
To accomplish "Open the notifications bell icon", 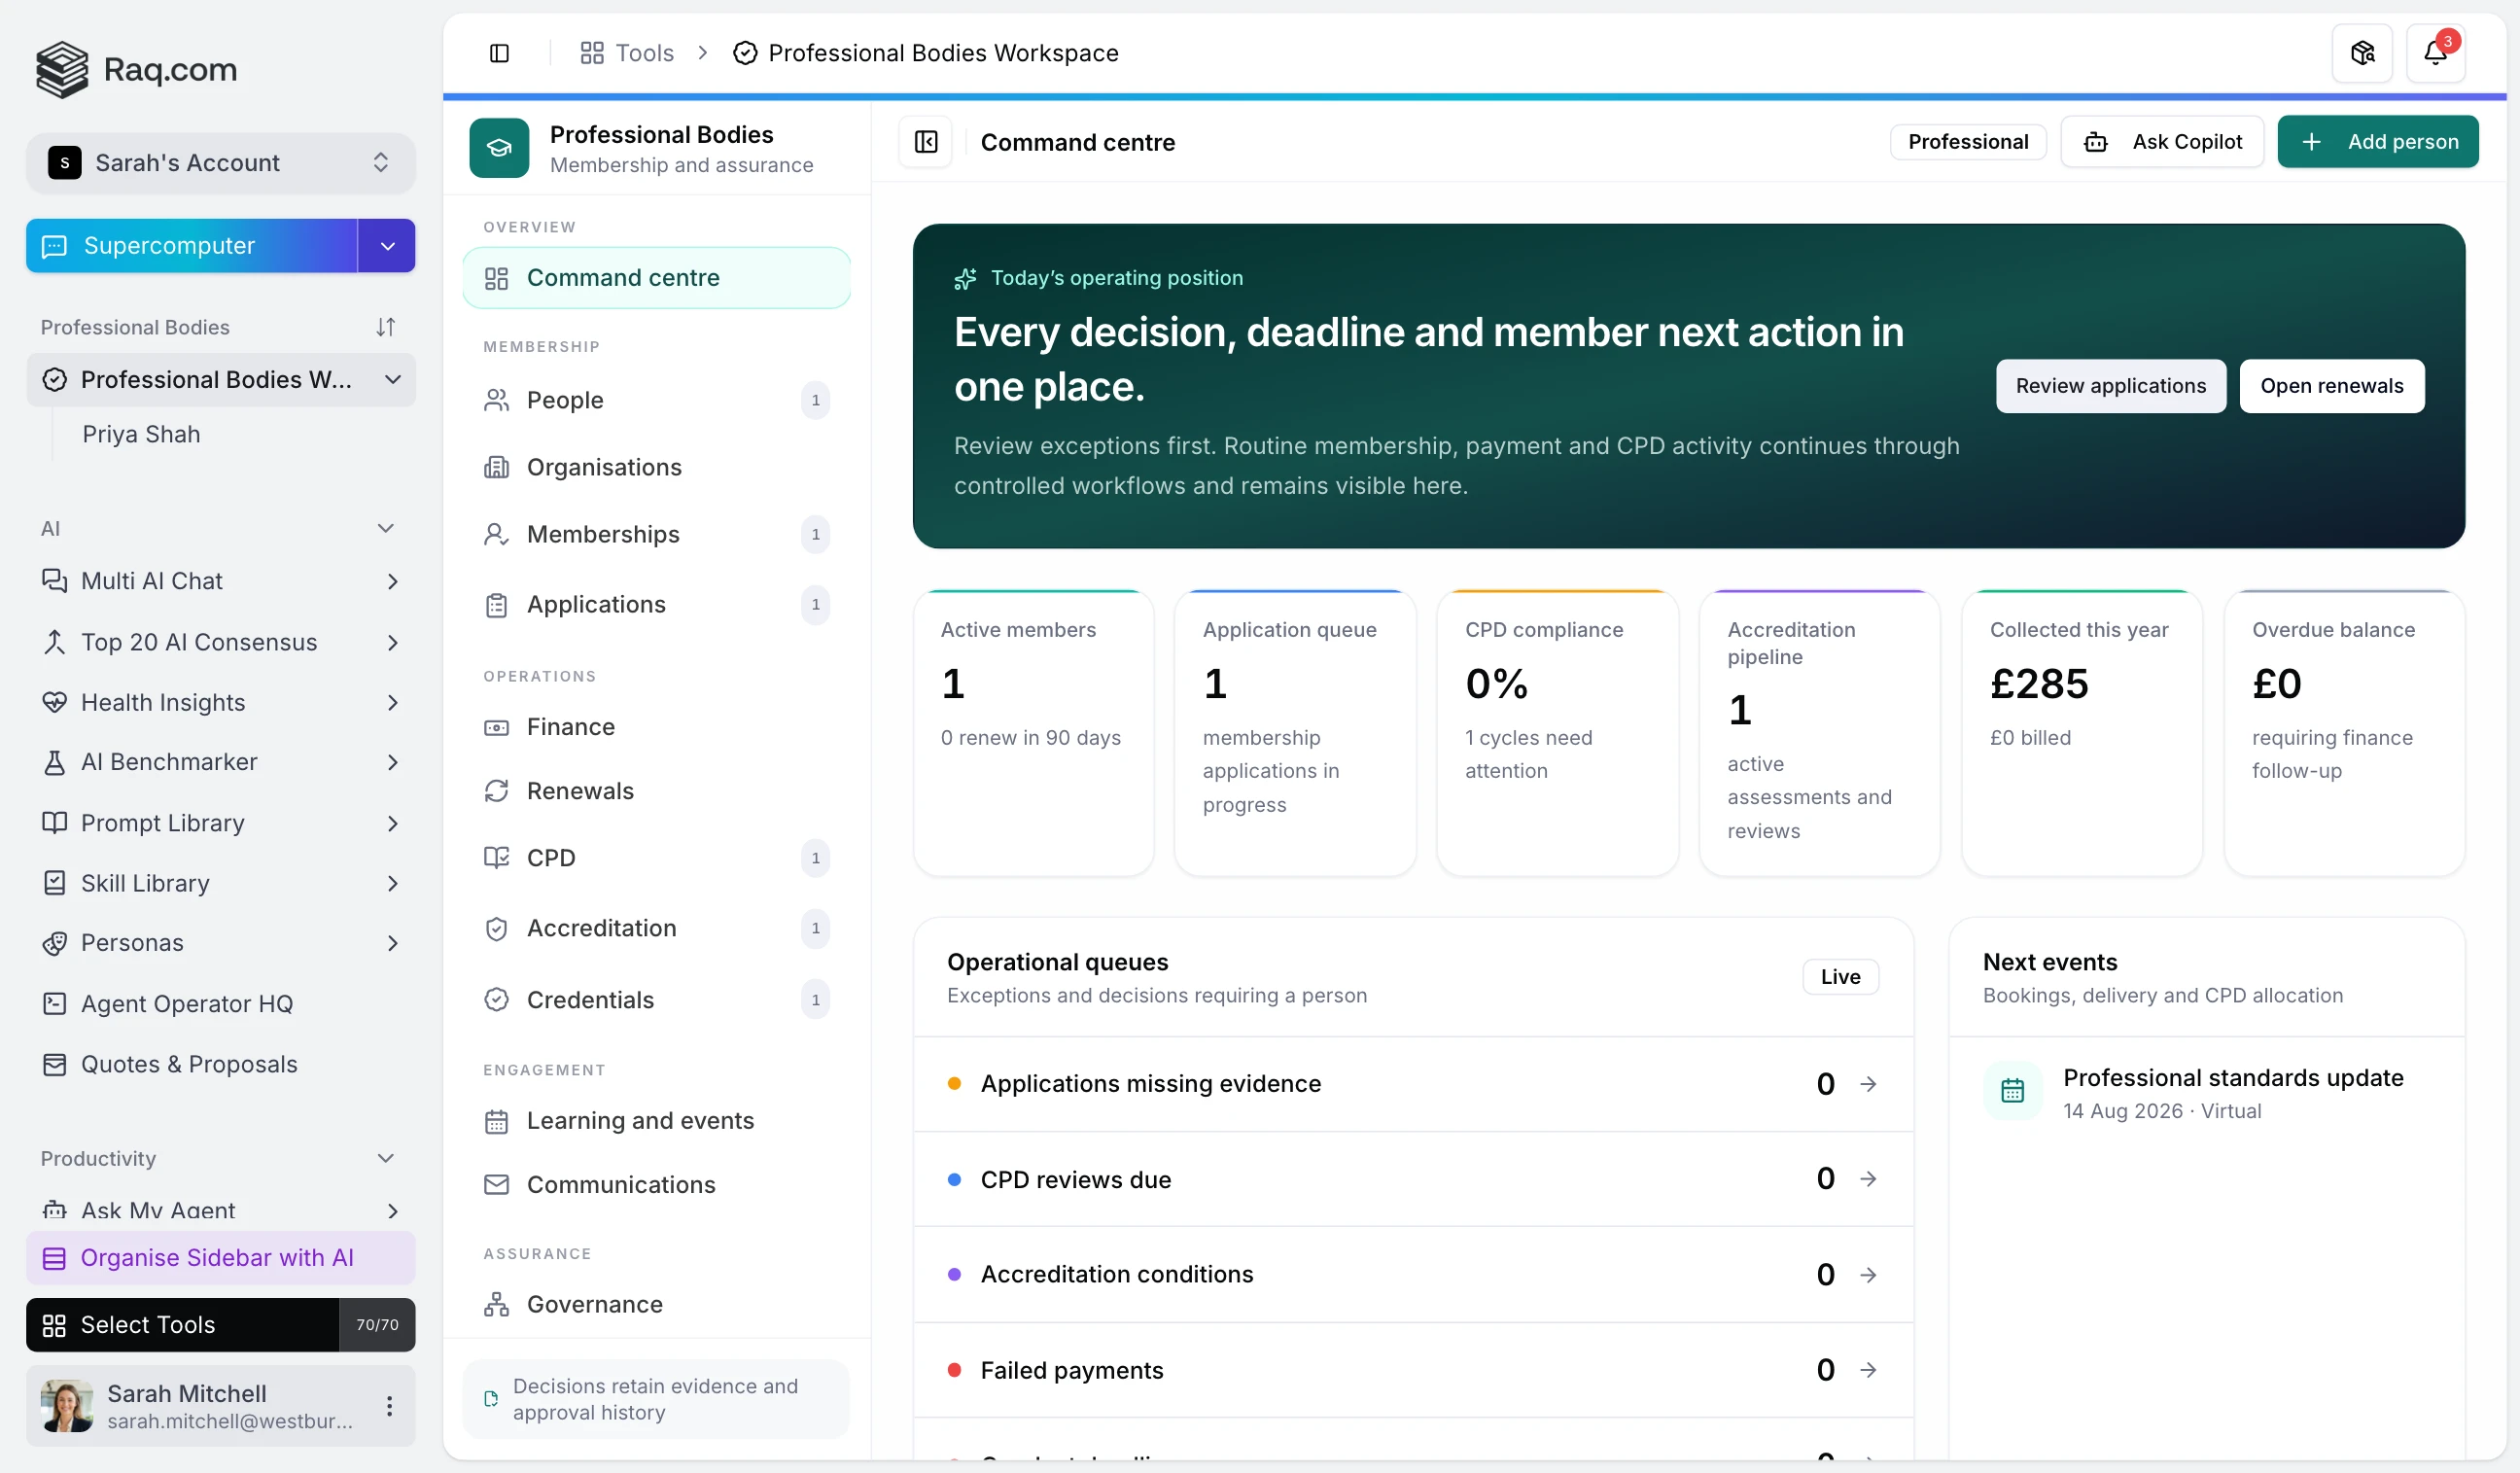I will pyautogui.click(x=2435, y=53).
